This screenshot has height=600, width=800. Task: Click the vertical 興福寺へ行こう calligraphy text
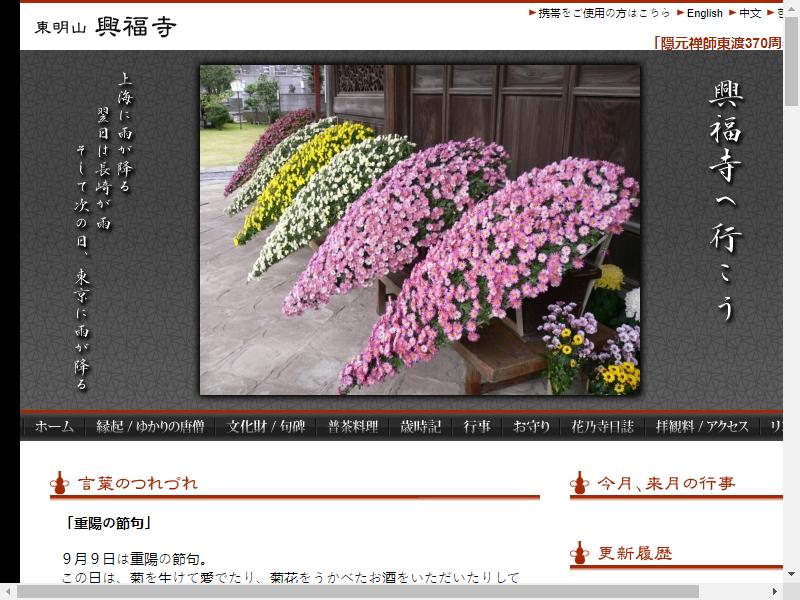coord(726,202)
